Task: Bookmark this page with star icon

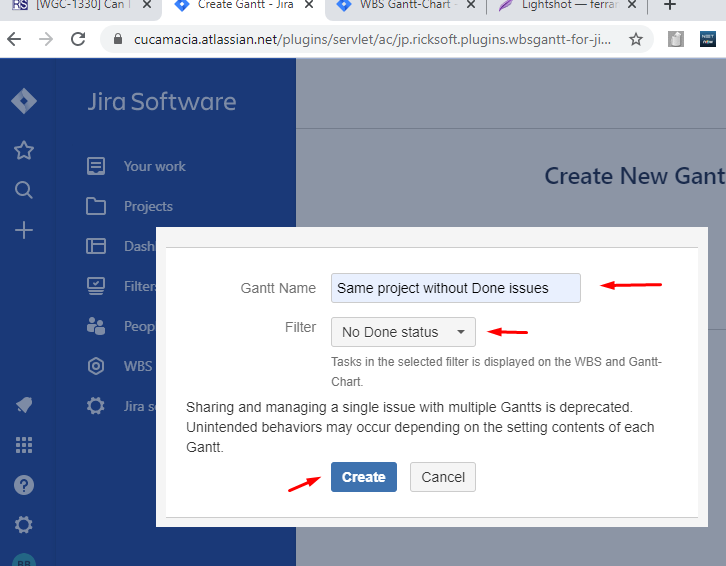Action: (x=636, y=40)
